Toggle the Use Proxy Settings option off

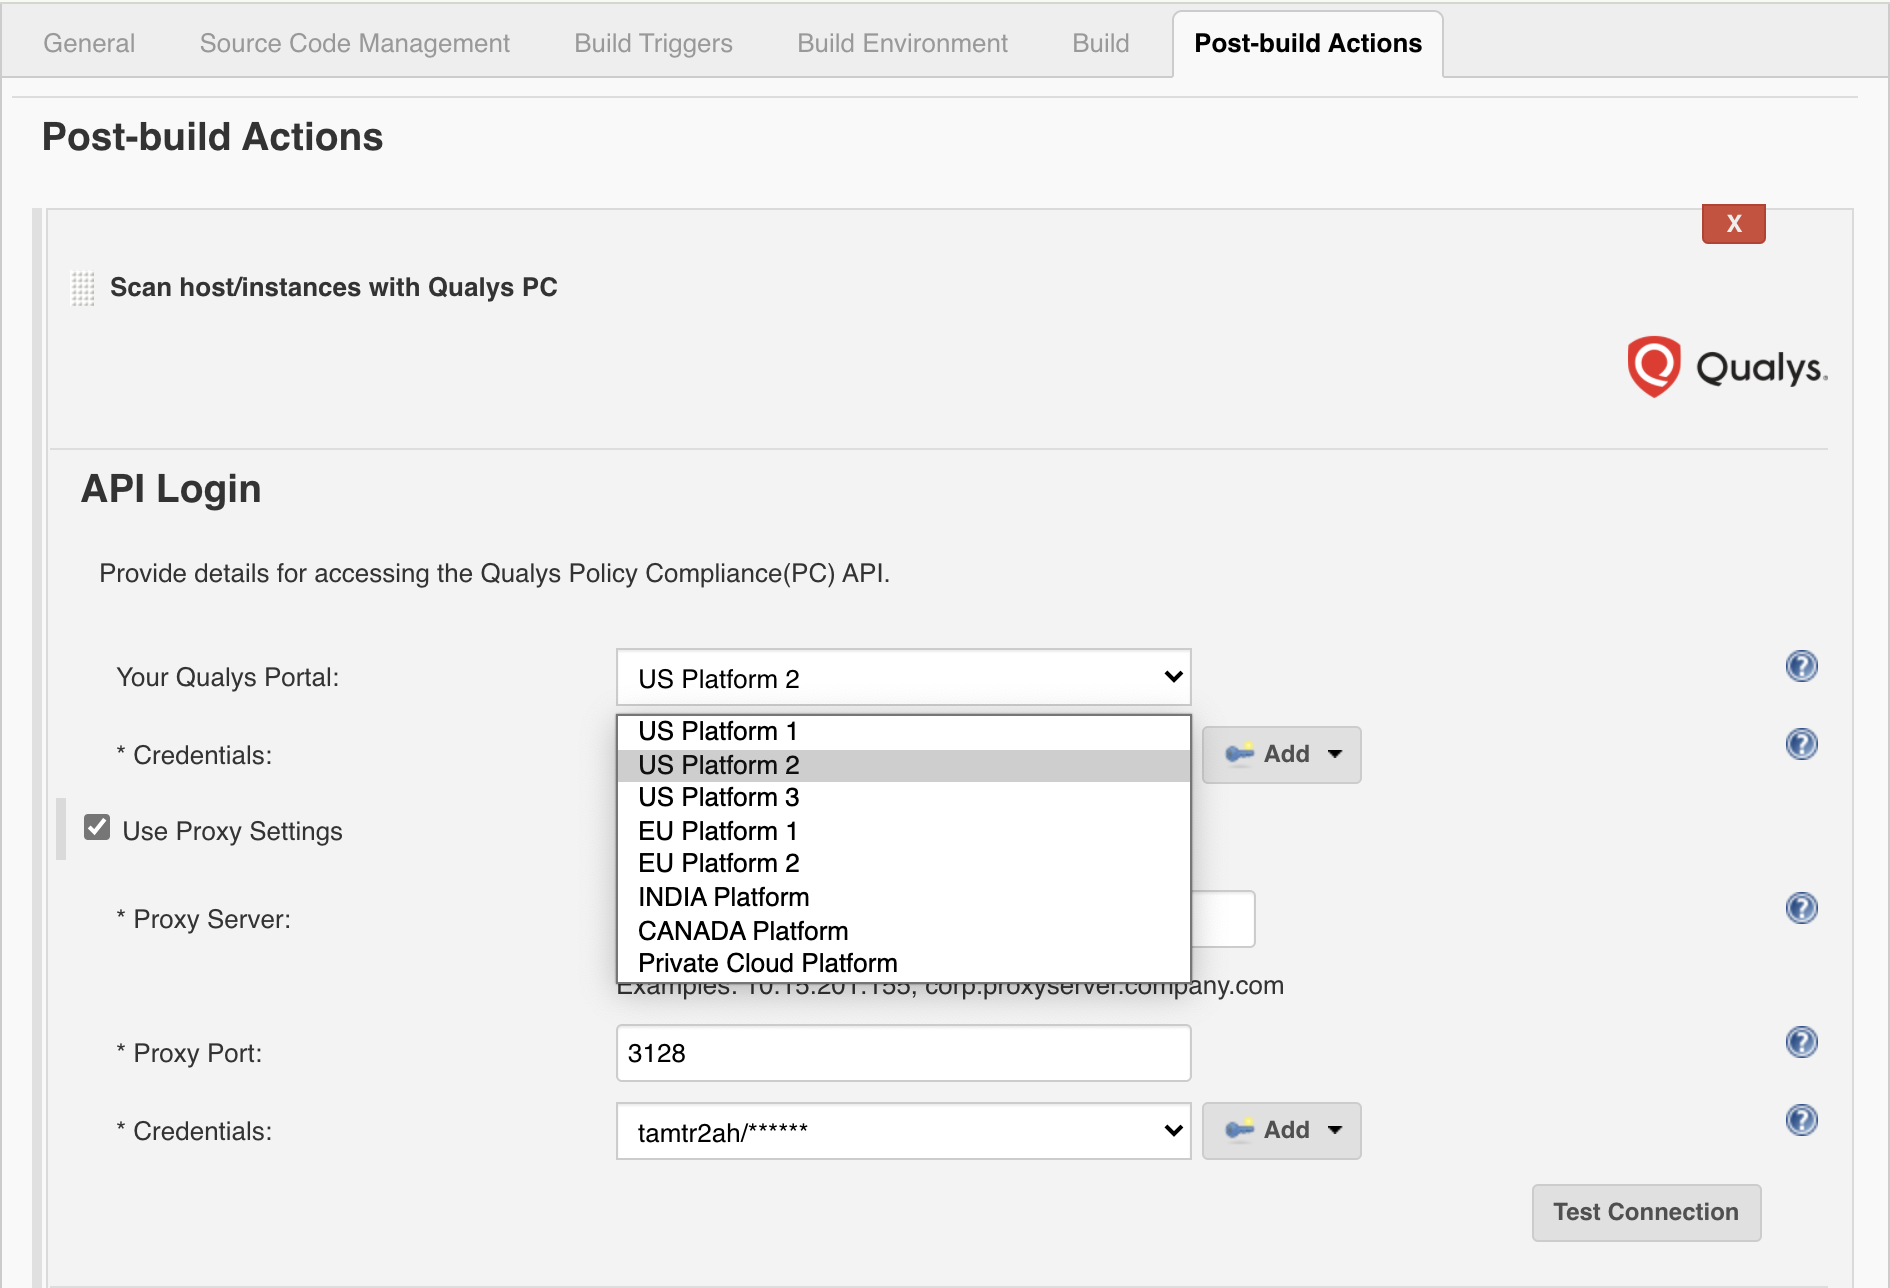tap(96, 828)
